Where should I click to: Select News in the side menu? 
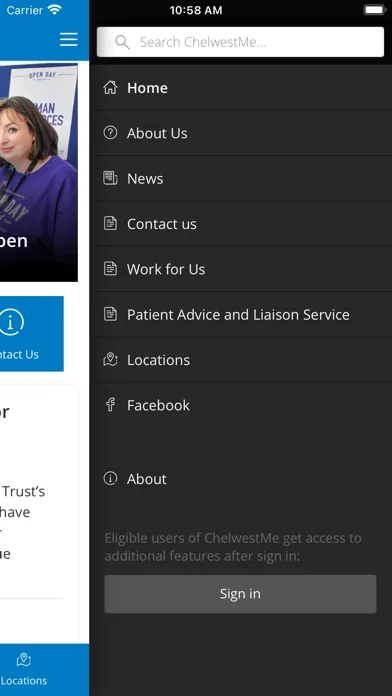[241, 178]
